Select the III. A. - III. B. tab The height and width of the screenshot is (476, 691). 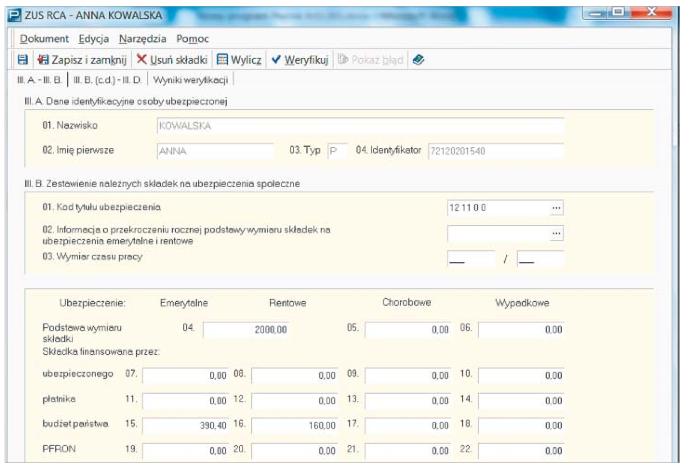click(40, 80)
